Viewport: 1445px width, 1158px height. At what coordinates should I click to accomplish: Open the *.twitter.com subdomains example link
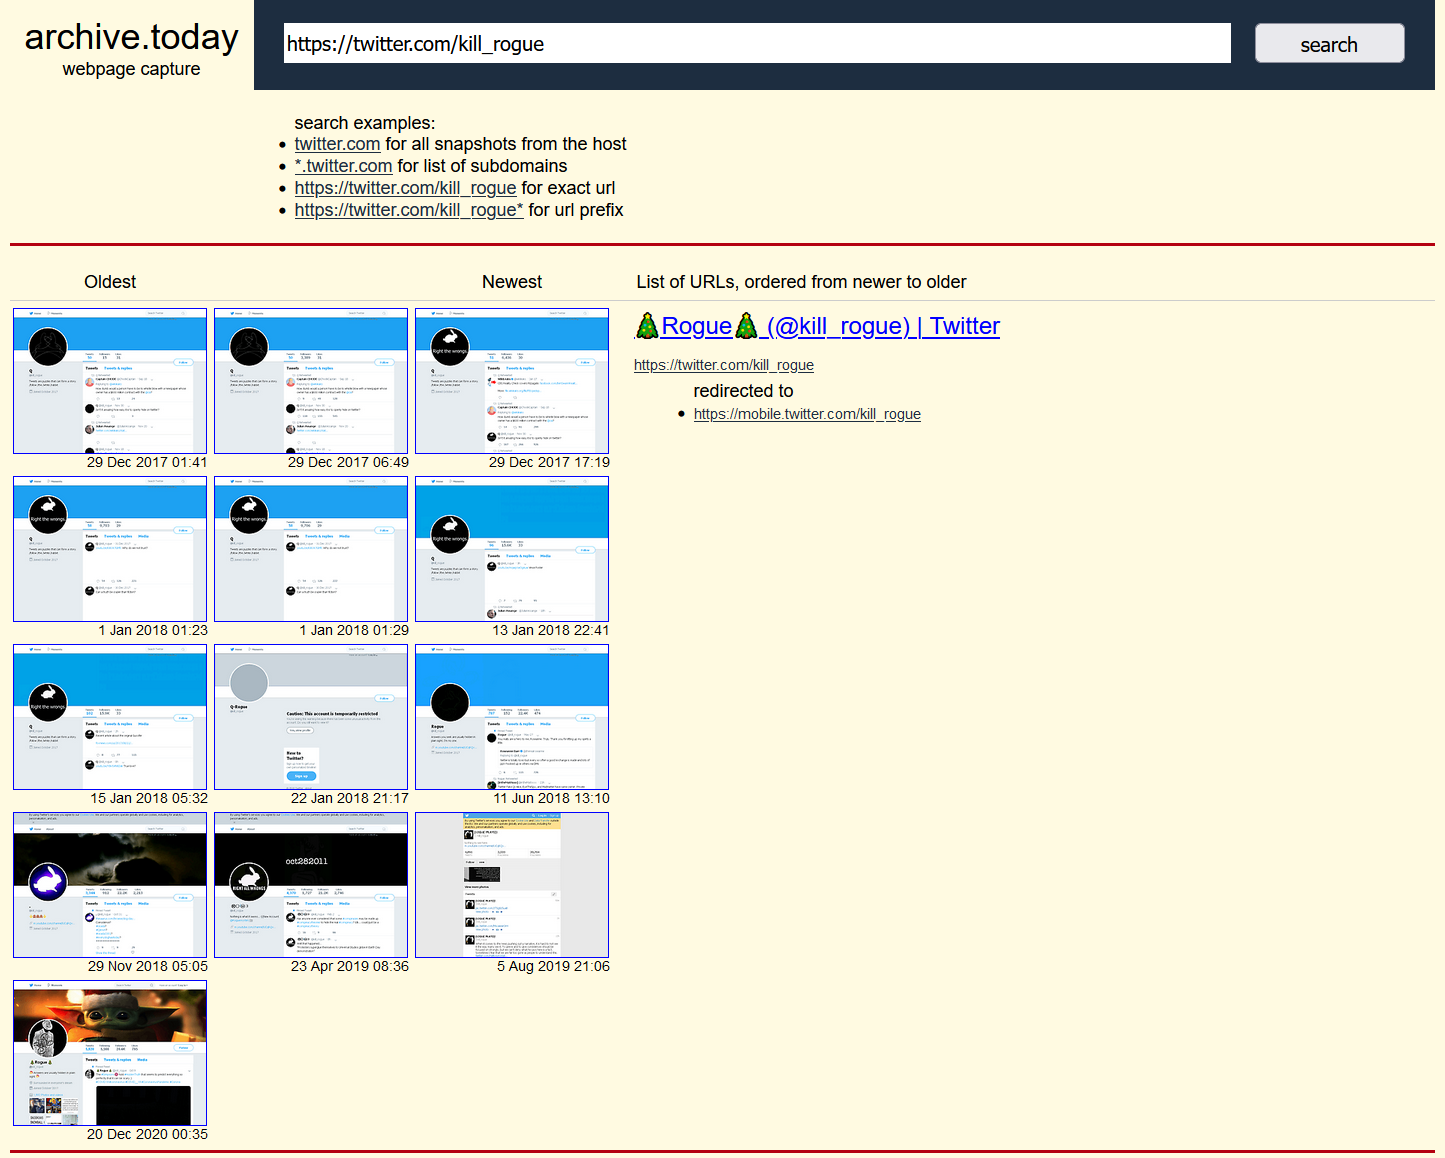[x=343, y=166]
